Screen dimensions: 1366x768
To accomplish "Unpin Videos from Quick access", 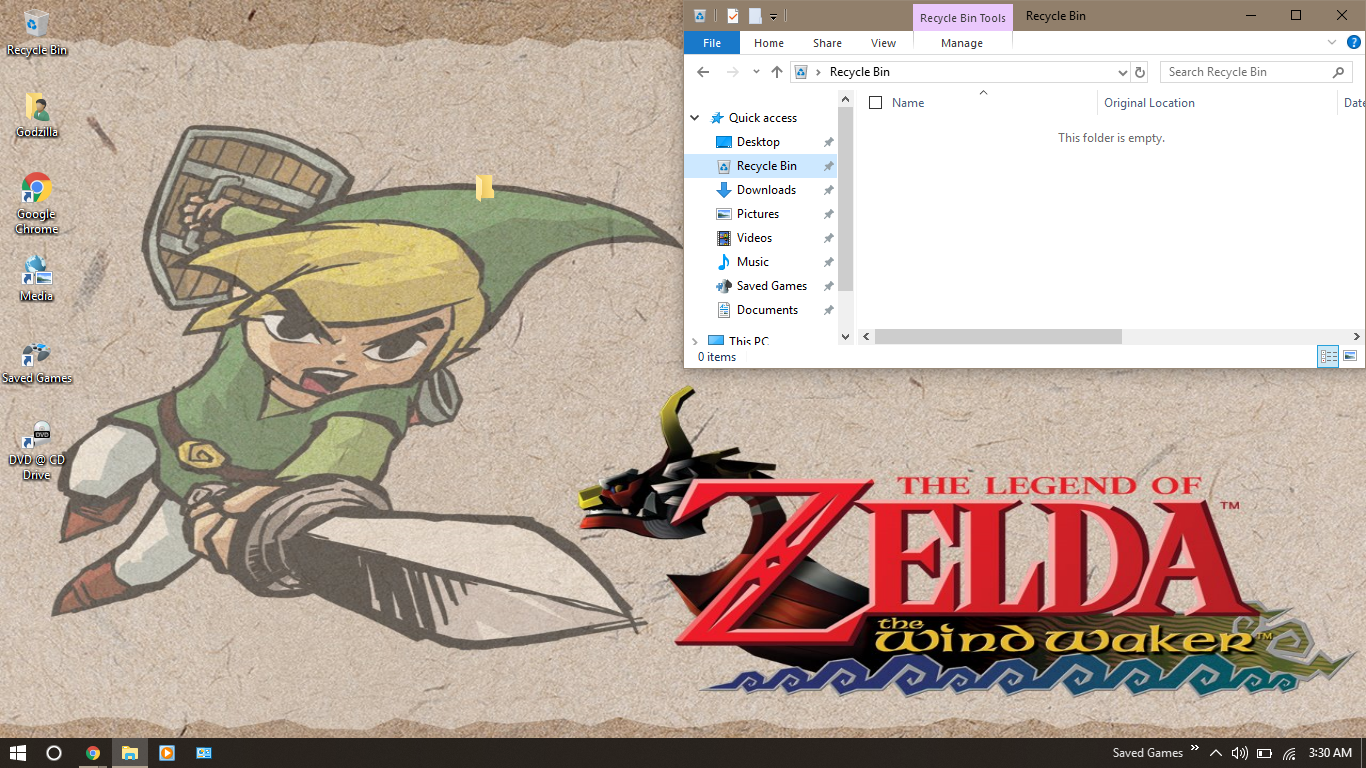I will pos(828,238).
